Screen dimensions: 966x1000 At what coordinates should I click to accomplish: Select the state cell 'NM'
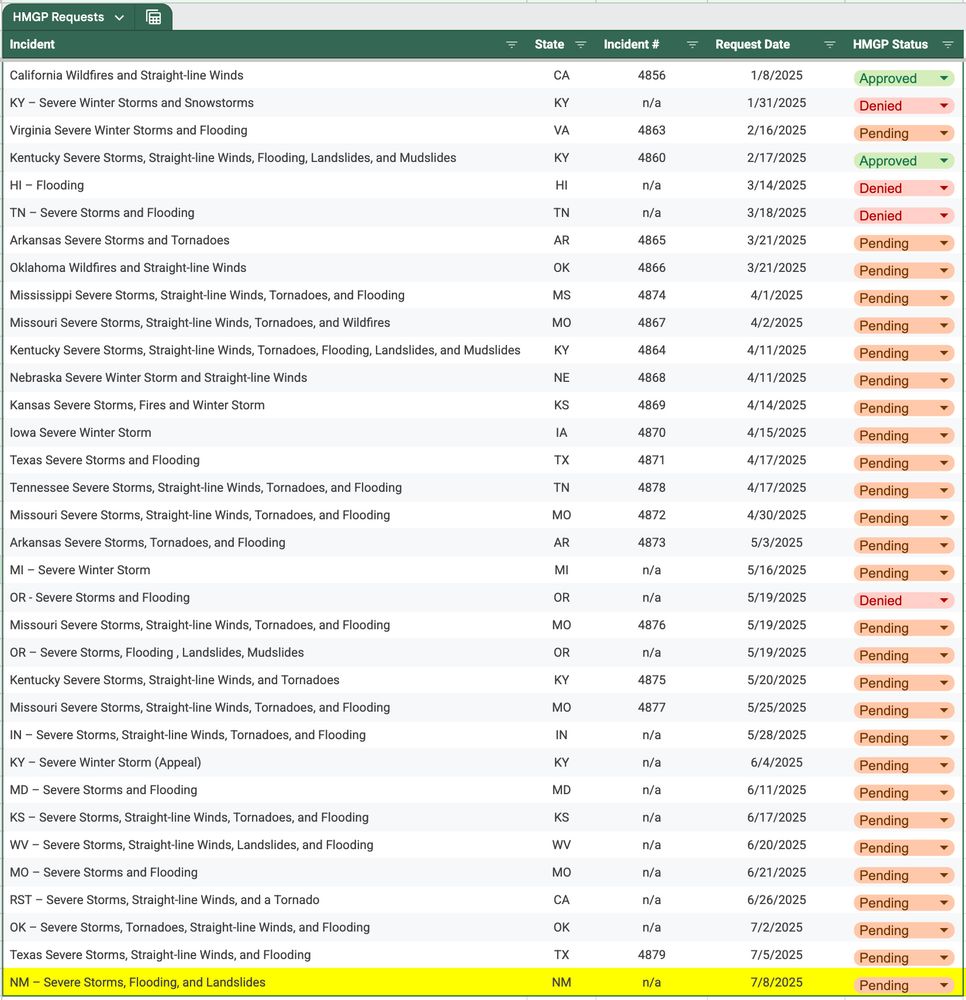click(x=561, y=982)
